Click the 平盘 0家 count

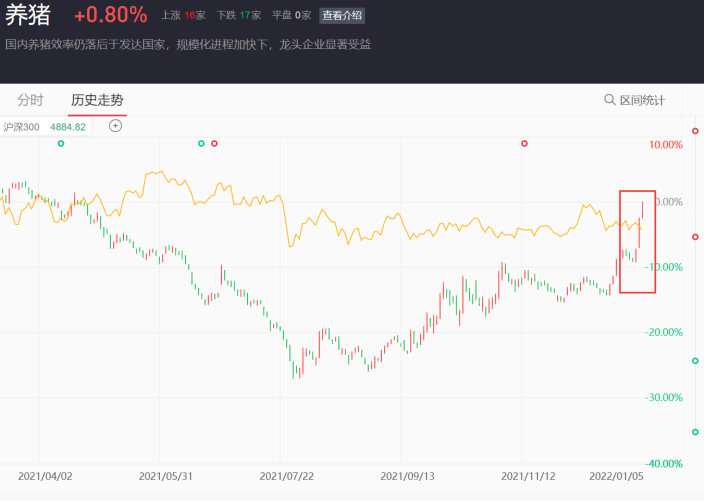click(x=291, y=16)
